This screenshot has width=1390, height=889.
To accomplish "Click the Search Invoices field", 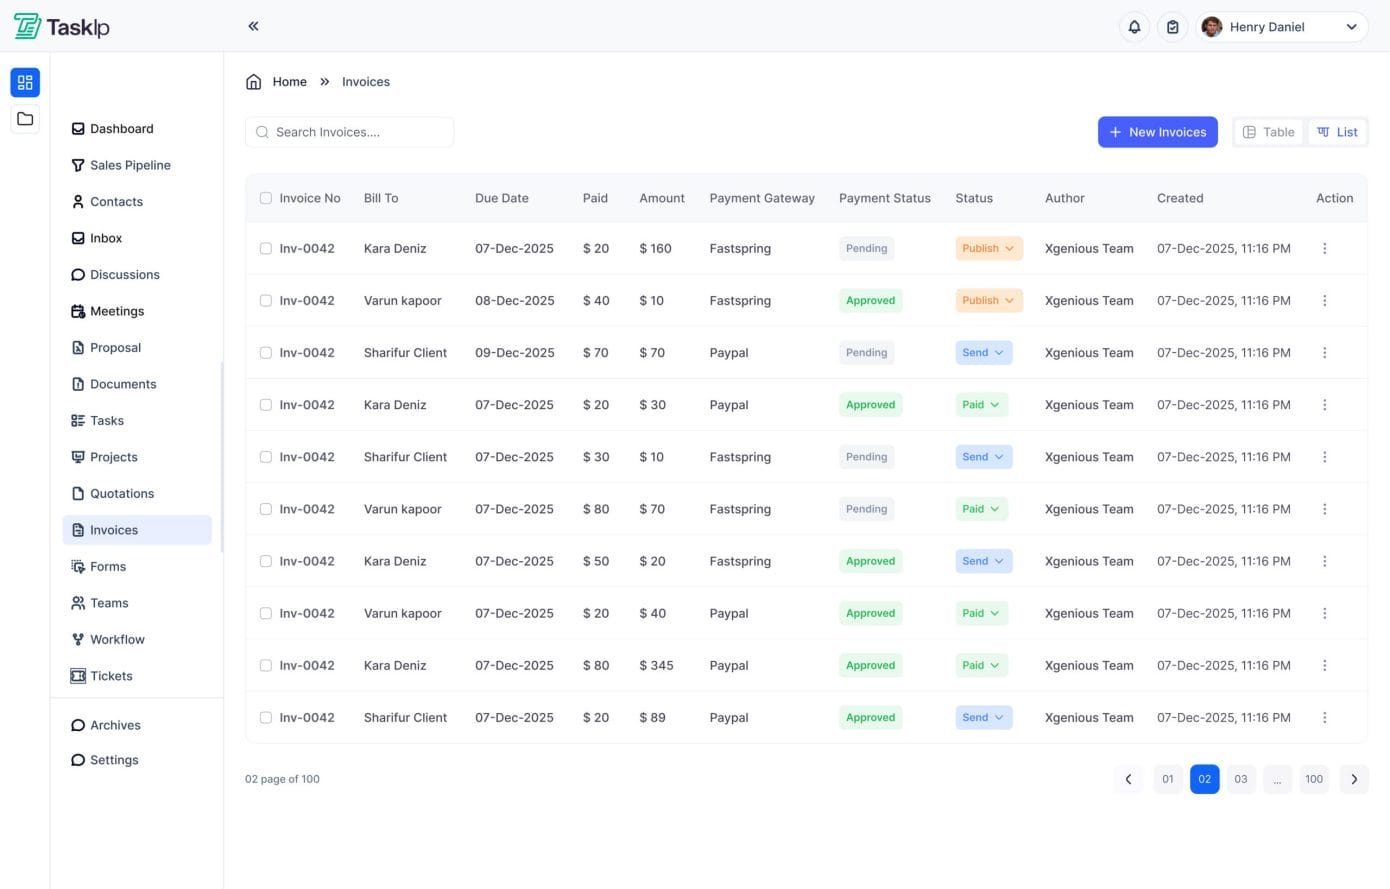I will (349, 132).
